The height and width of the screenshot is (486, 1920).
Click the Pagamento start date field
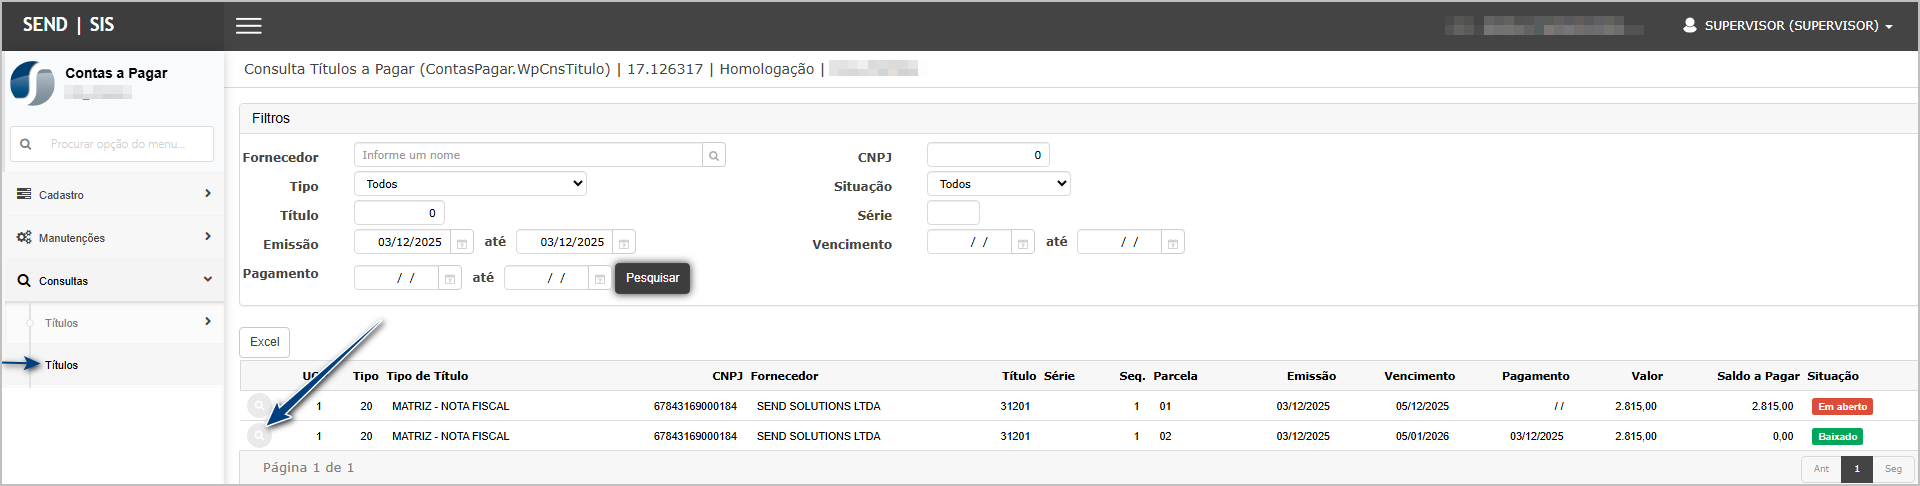point(396,278)
